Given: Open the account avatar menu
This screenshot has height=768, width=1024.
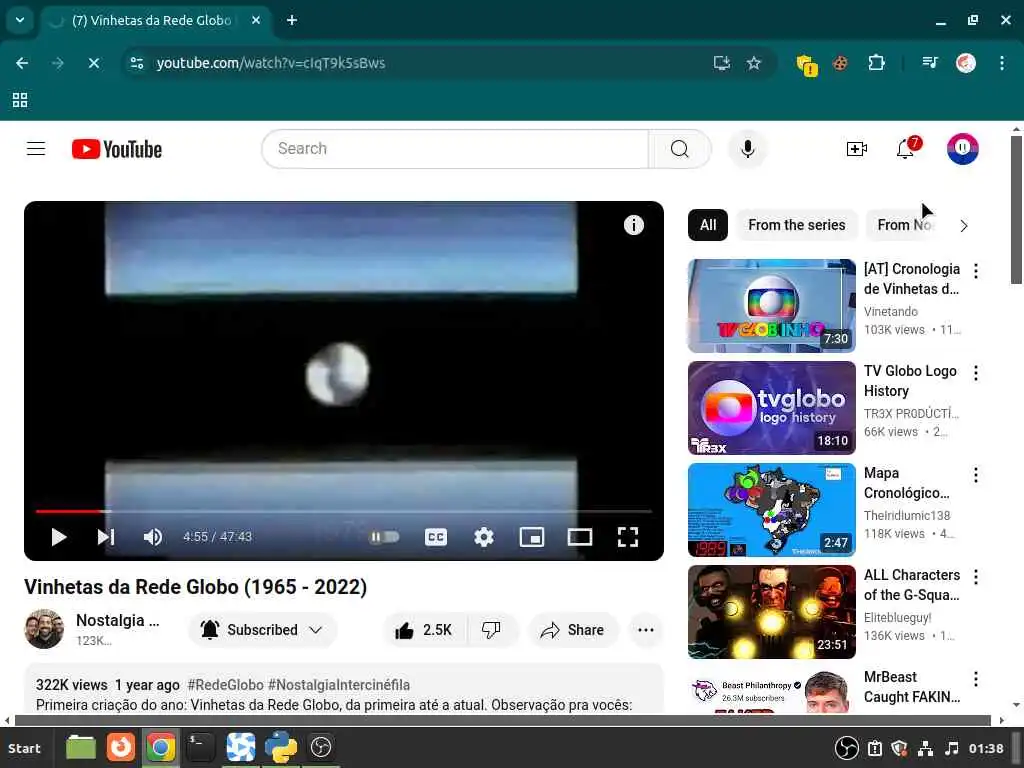Looking at the screenshot, I should 963,149.
